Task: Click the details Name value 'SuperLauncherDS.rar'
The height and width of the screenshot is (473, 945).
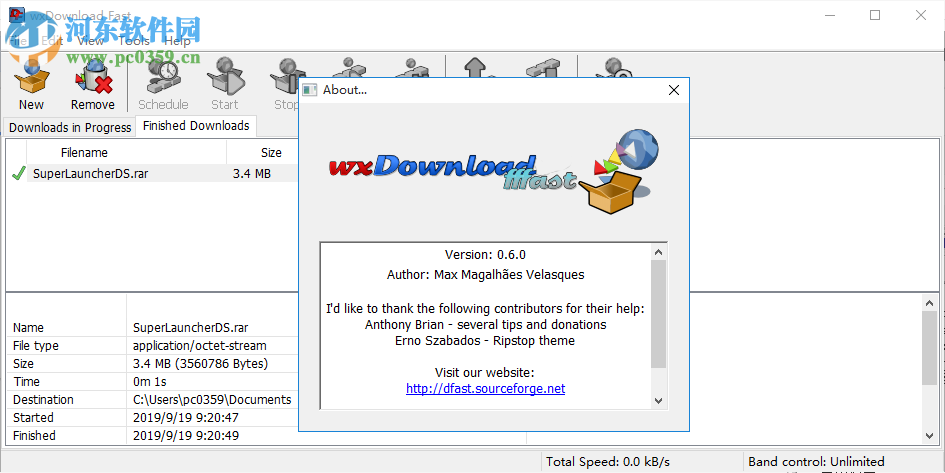Action: click(x=190, y=328)
